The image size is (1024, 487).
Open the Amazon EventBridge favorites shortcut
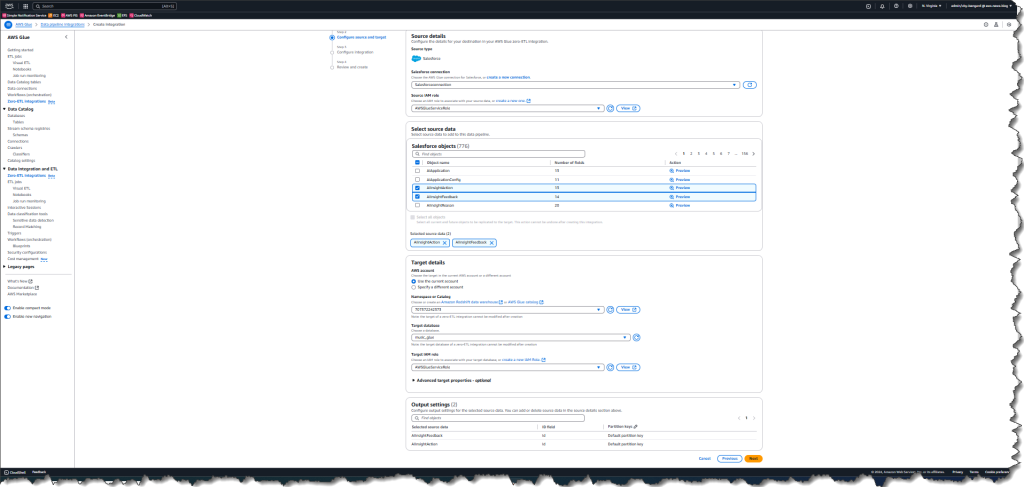98,15
